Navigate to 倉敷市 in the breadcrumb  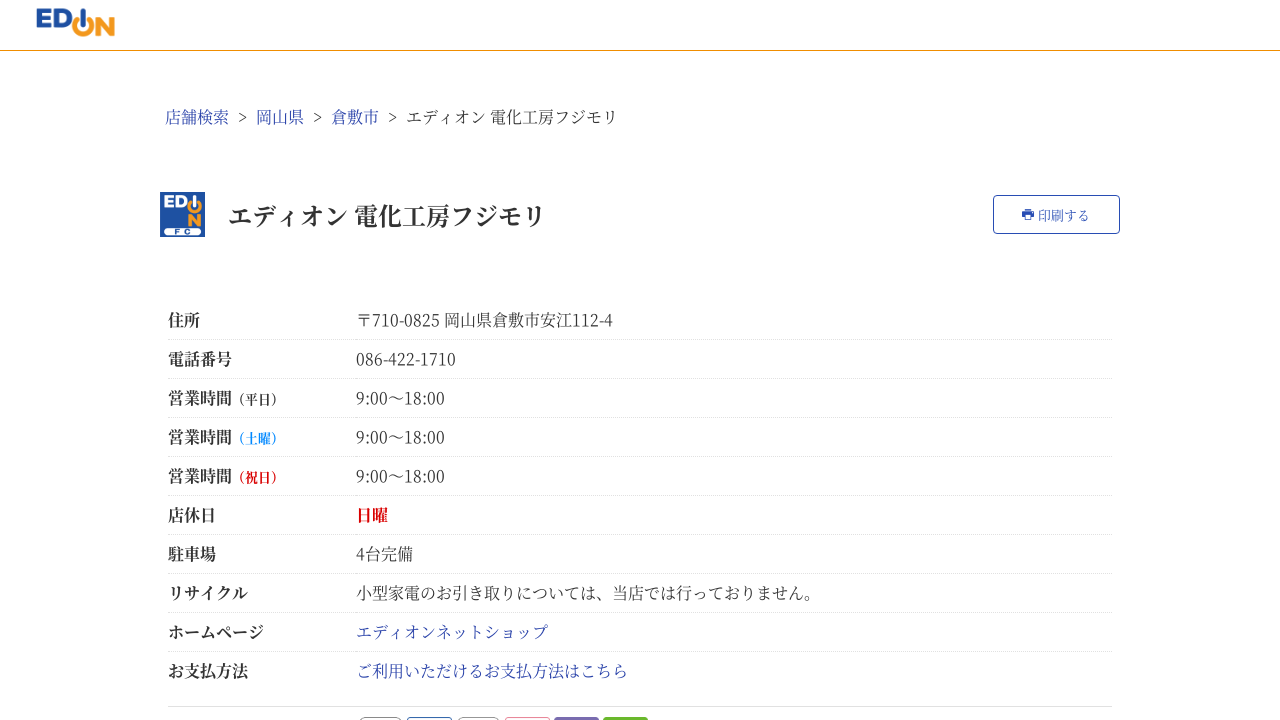pyautogui.click(x=355, y=117)
